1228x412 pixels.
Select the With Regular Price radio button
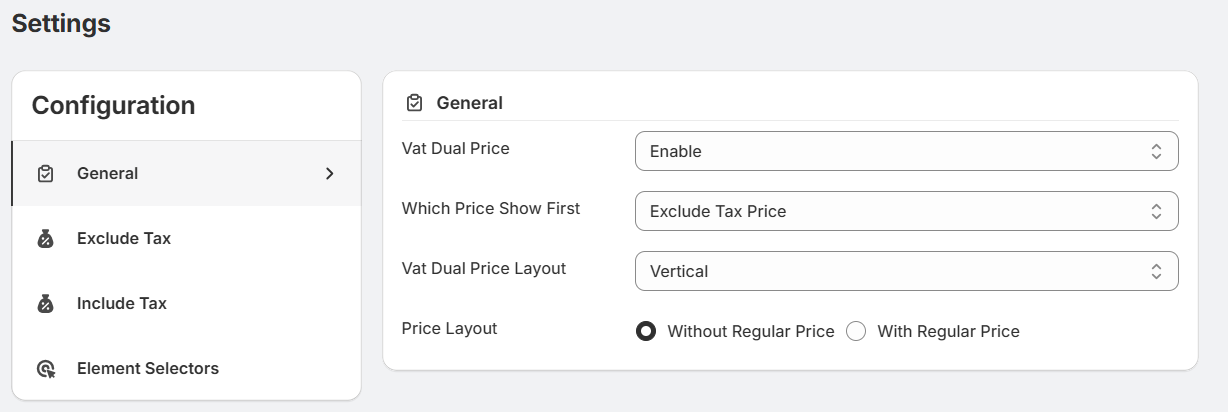click(856, 331)
